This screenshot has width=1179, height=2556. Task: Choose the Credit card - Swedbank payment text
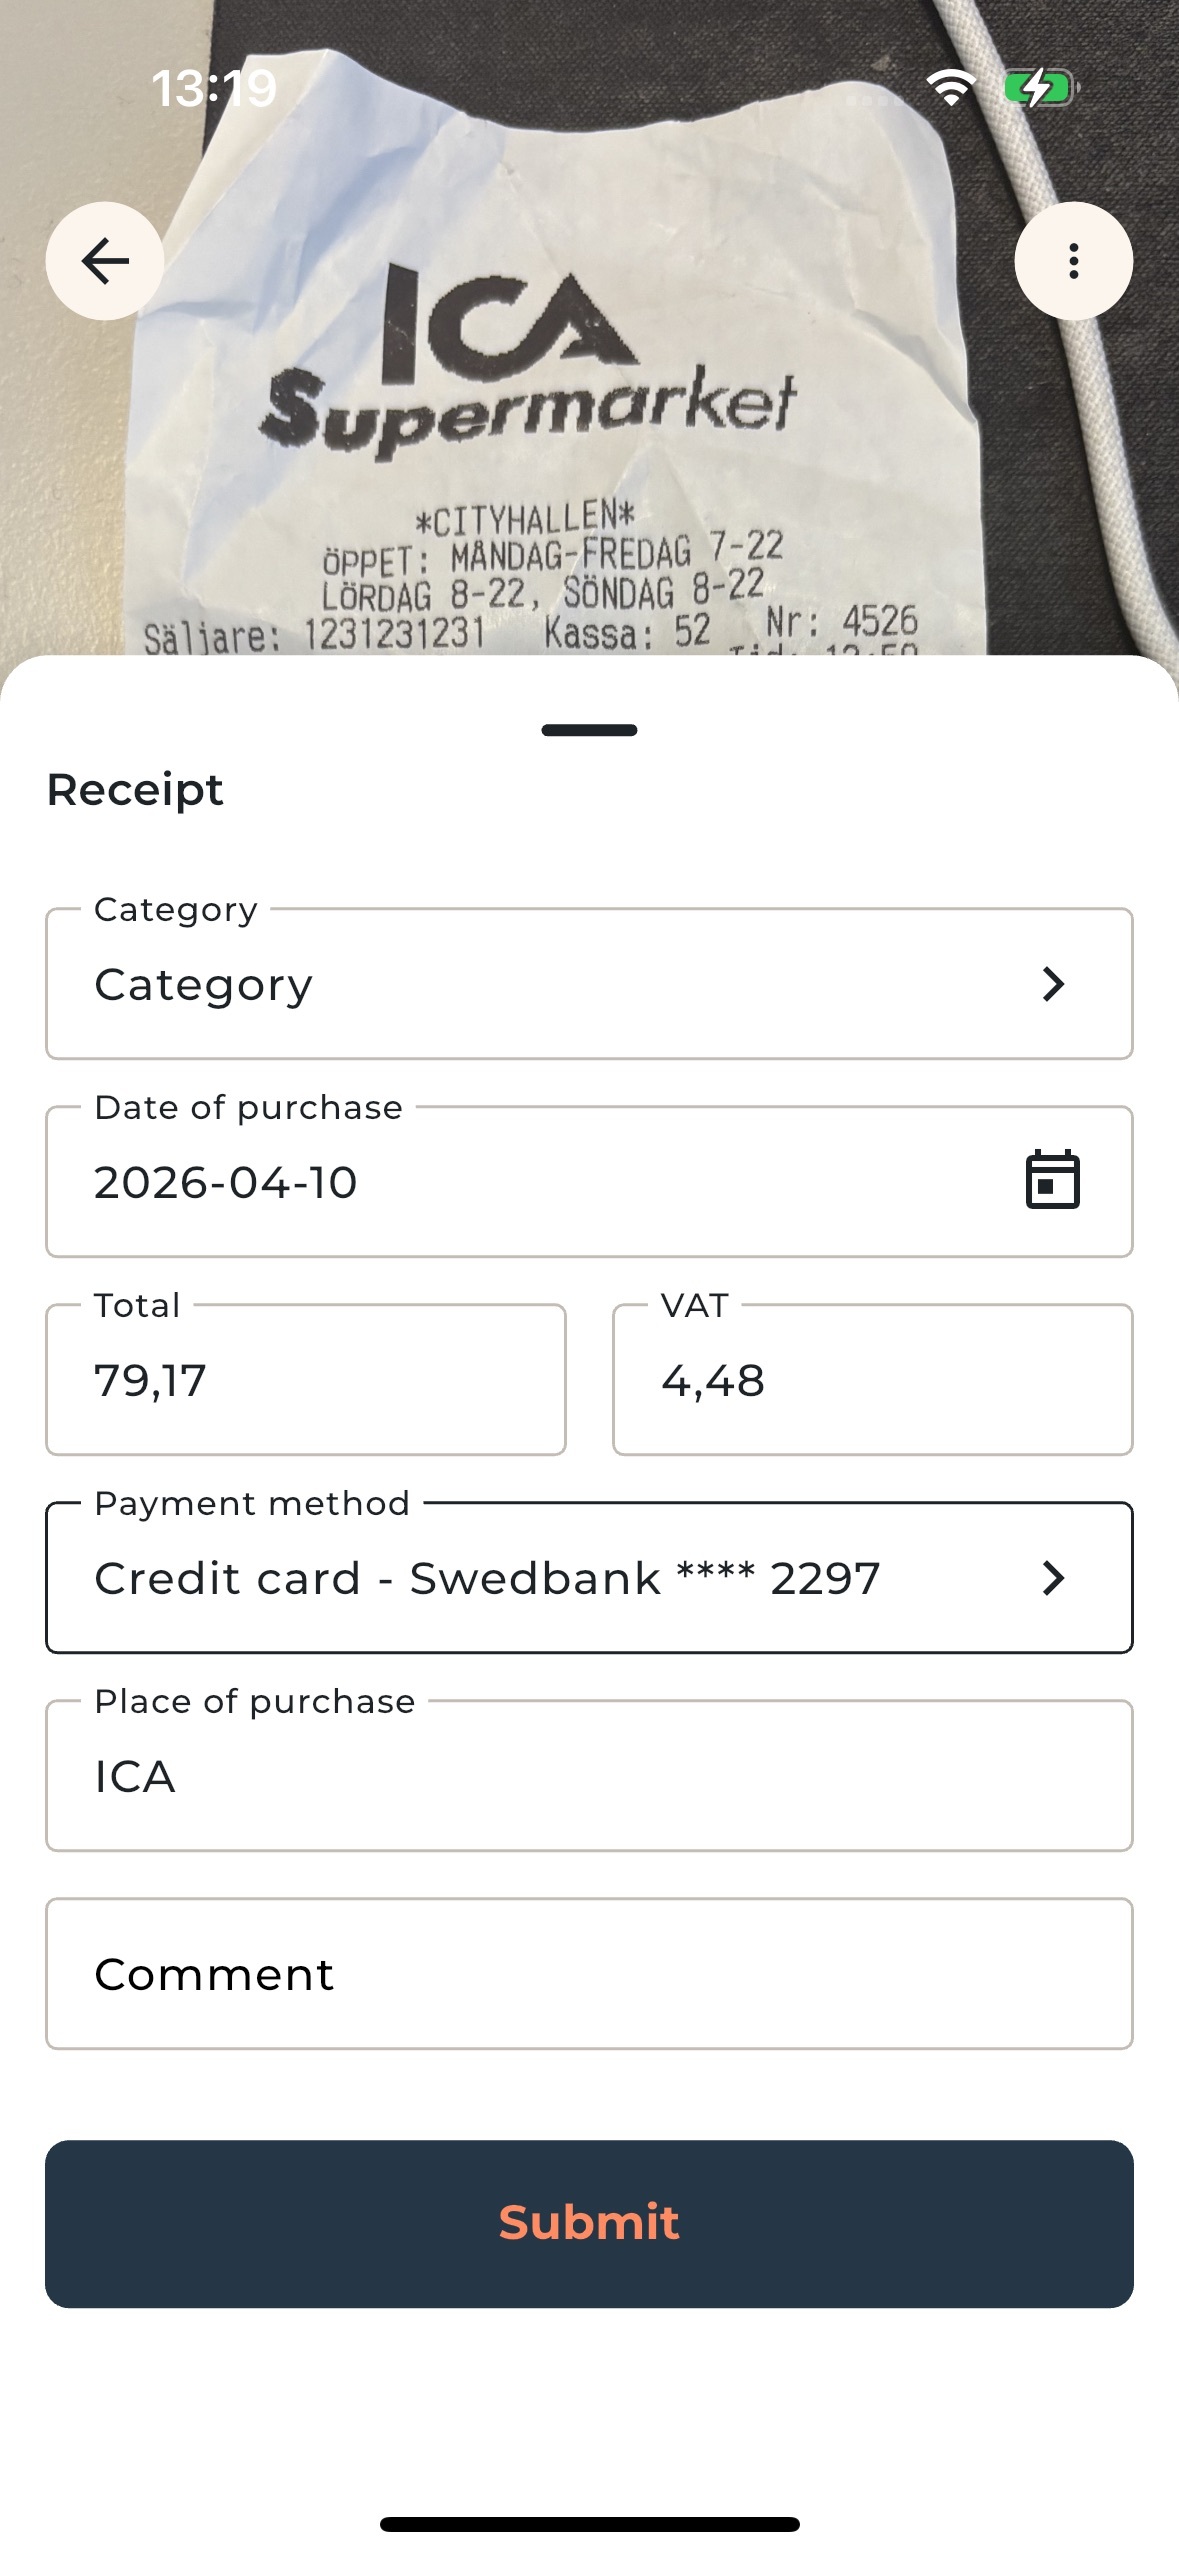coord(487,1579)
